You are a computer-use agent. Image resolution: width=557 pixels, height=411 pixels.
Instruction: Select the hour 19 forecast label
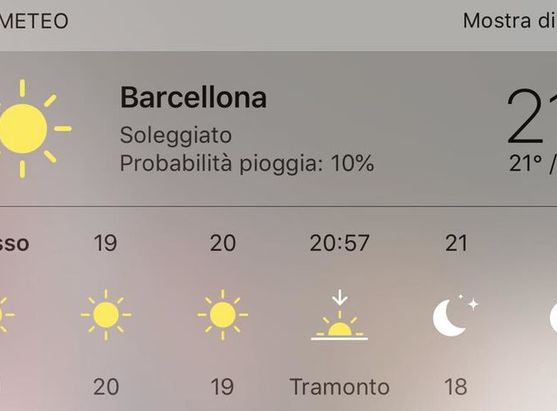click(x=106, y=243)
